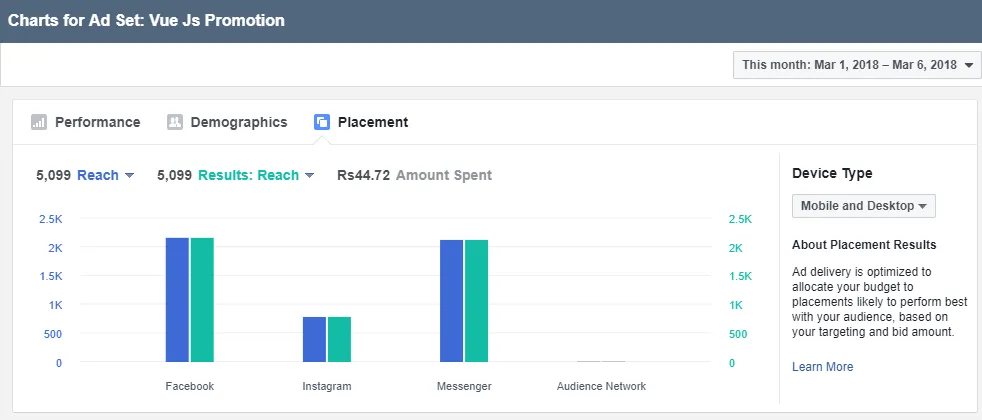Screen dimensions: 982x420
Task: Click the right axis 500 label
Action: tap(738, 334)
